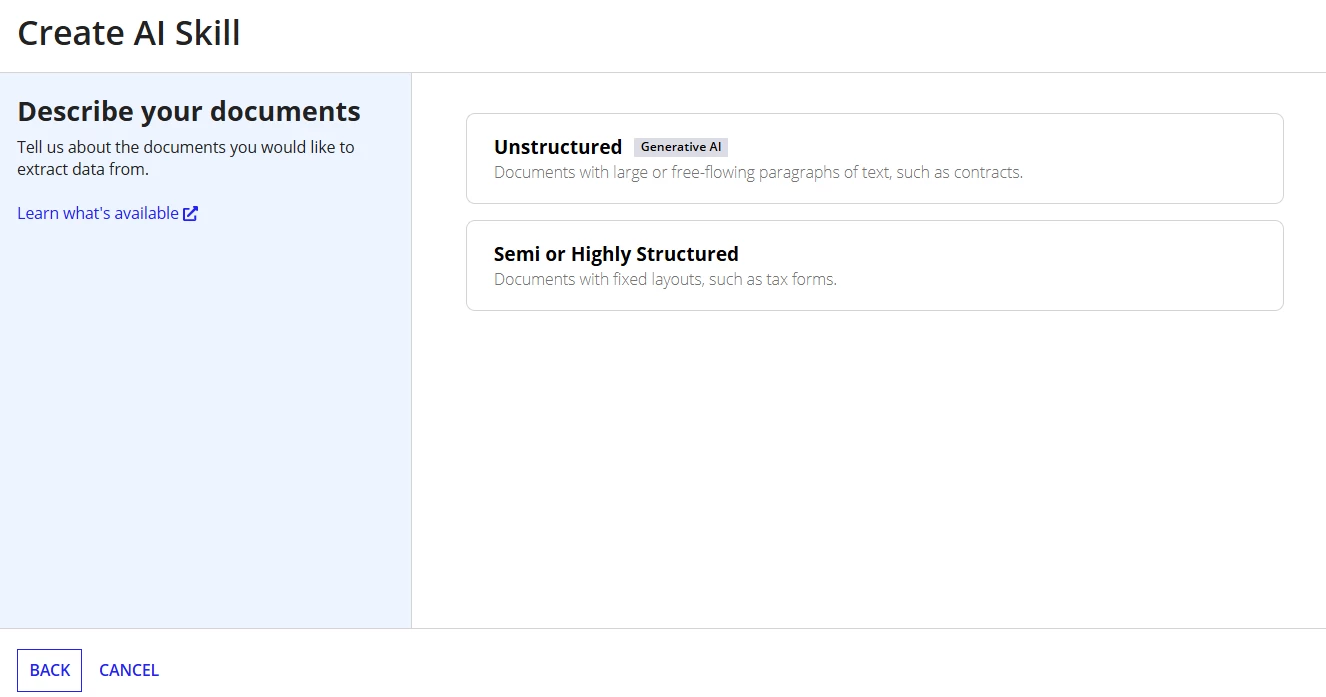Click the Semi or Highly Structured title text
1326x697 pixels.
(616, 254)
